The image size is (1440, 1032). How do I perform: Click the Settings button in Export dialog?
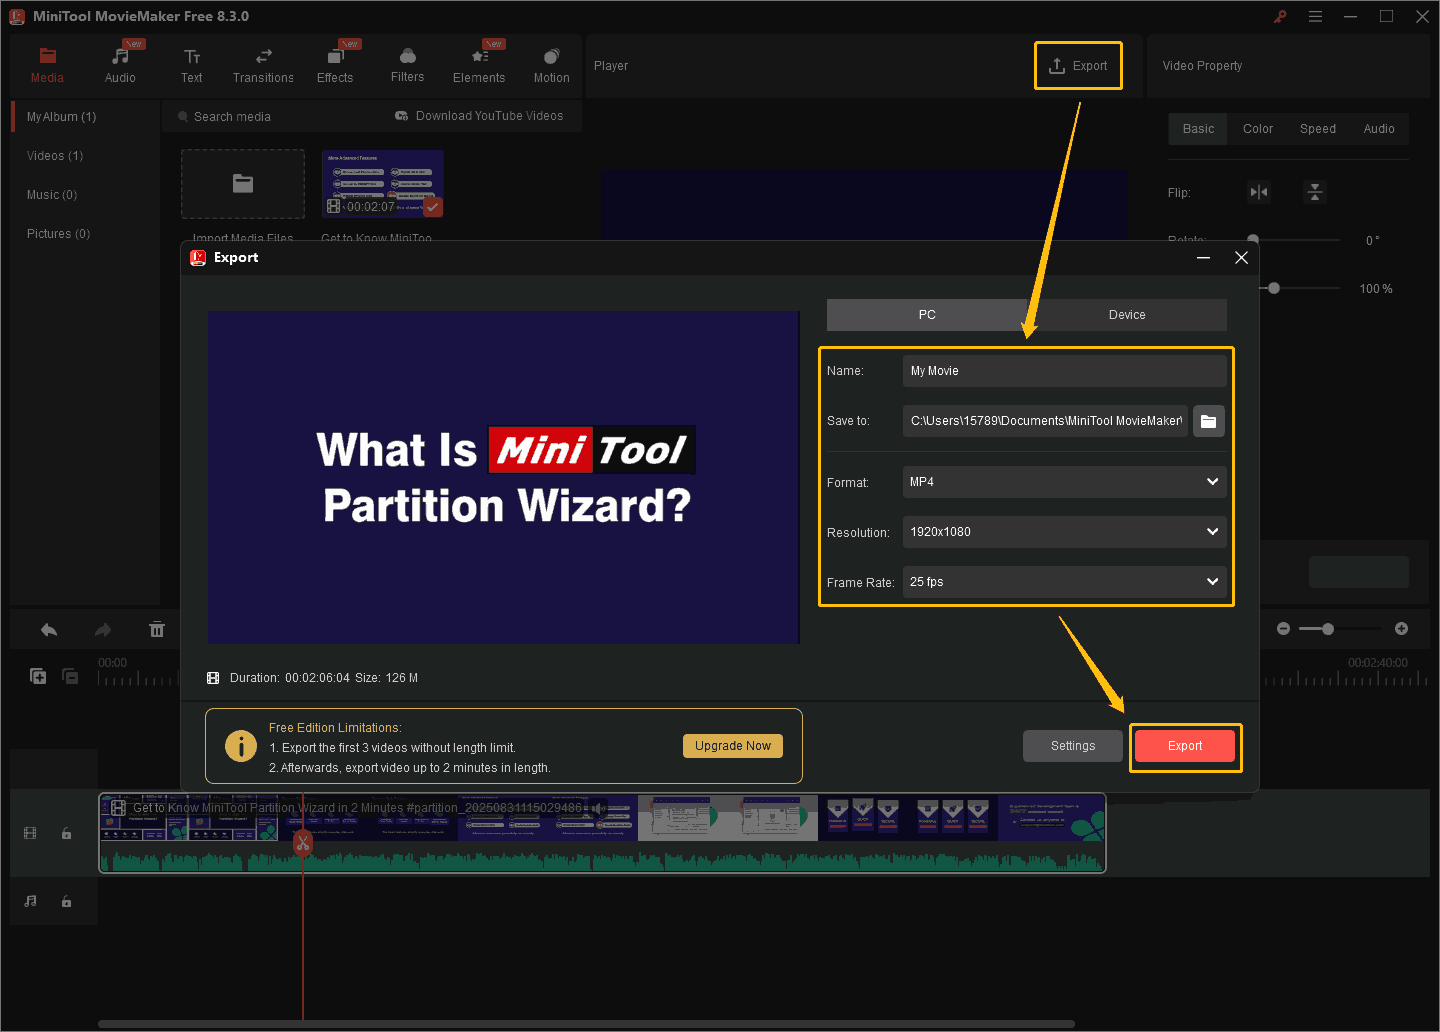pos(1073,746)
